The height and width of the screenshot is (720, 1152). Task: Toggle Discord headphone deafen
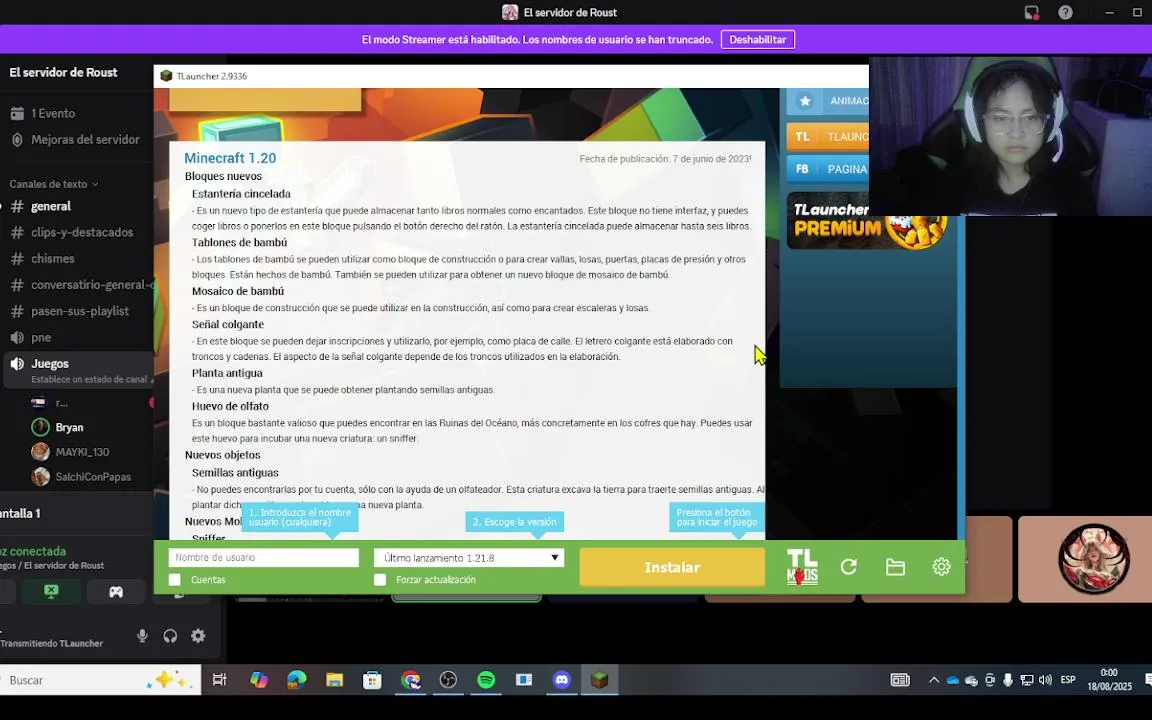tap(170, 636)
